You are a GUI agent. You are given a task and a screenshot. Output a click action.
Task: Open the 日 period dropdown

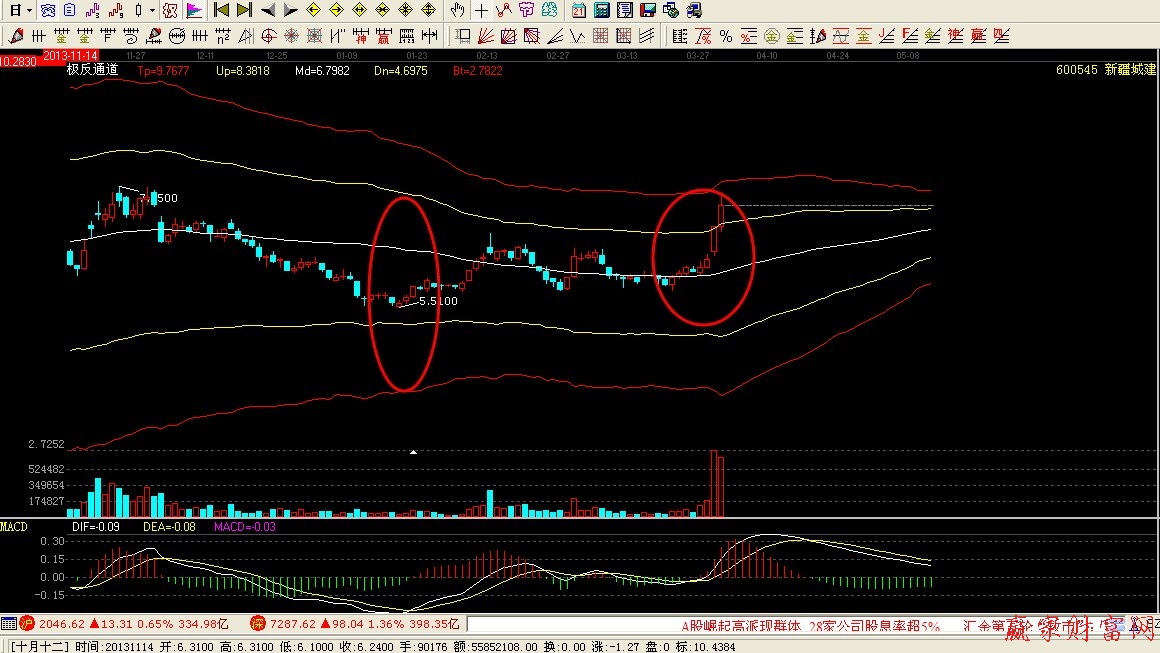(18, 11)
